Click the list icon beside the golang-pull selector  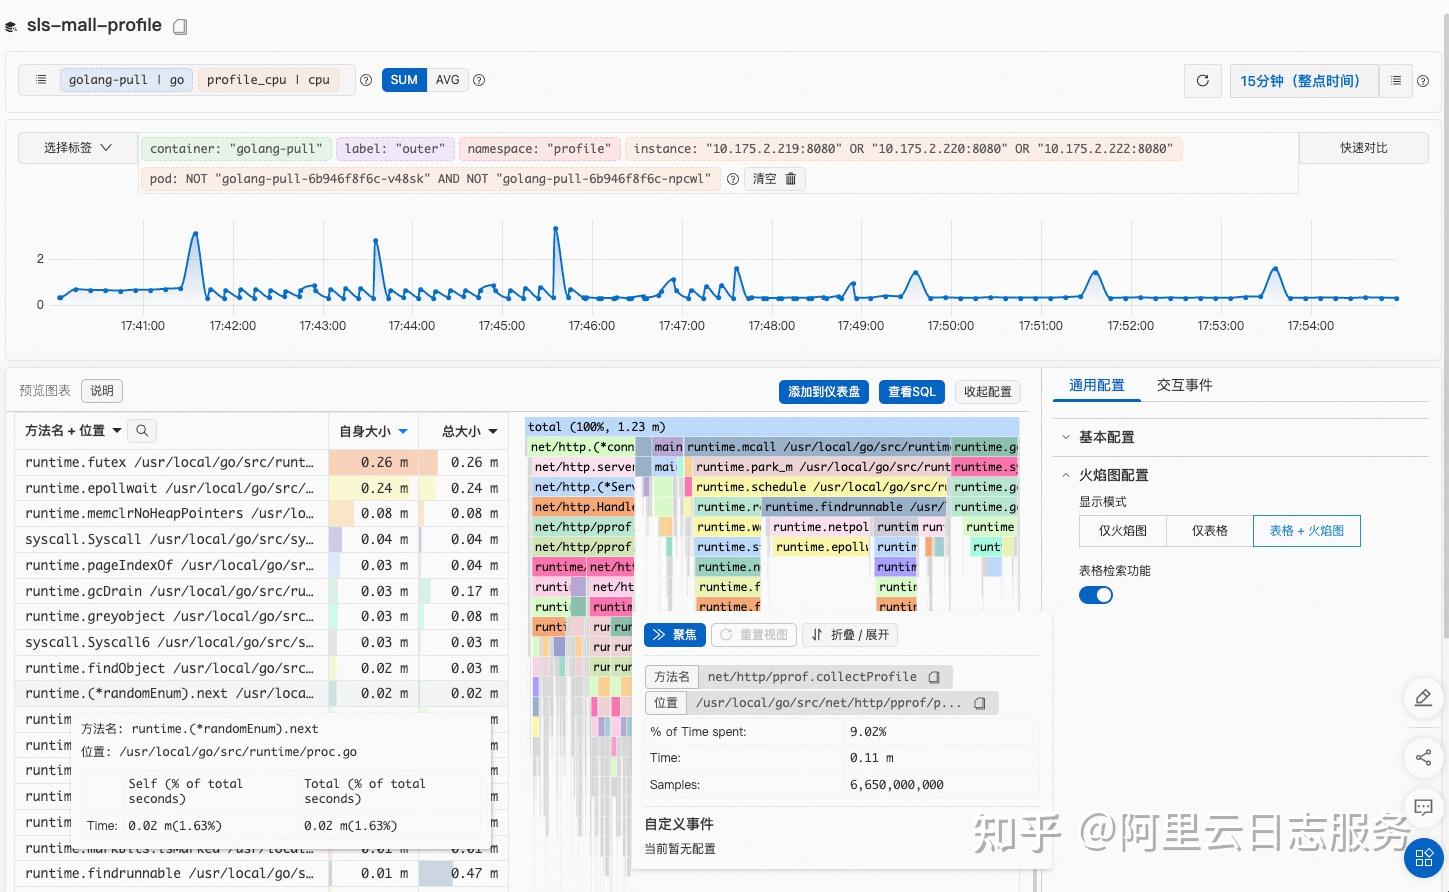40,79
